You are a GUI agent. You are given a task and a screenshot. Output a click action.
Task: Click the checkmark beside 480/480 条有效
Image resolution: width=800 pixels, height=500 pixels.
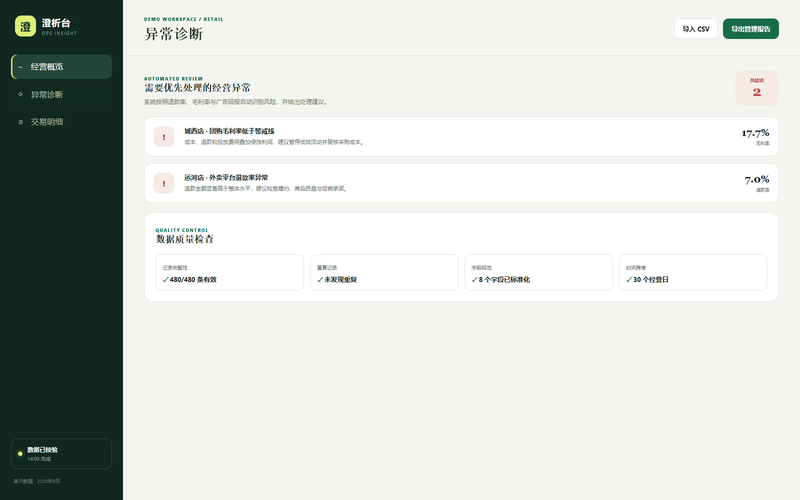[165, 280]
